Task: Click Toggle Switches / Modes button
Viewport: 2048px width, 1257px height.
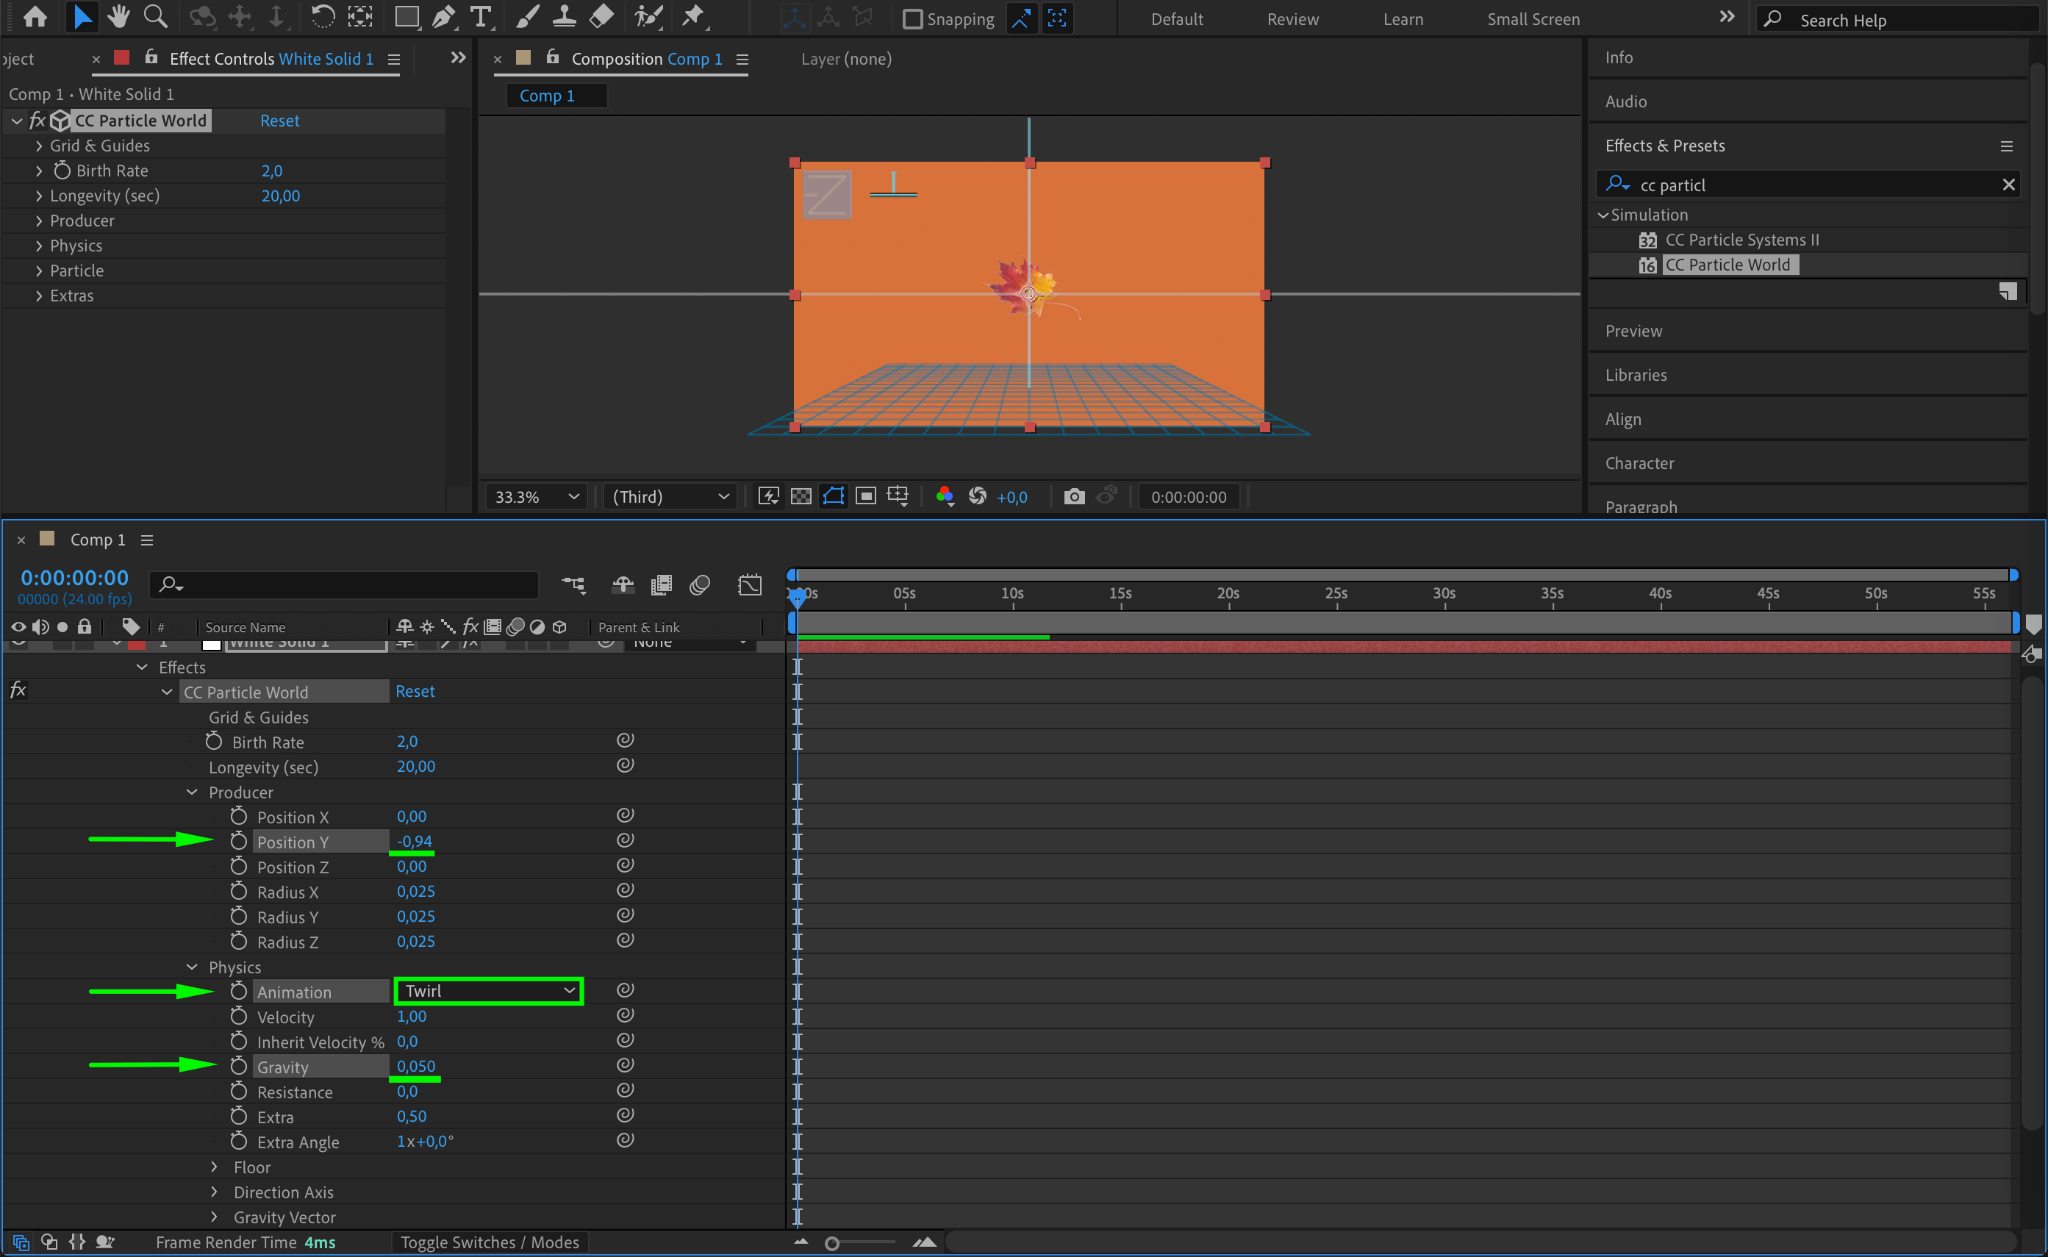Action: coord(489,1242)
